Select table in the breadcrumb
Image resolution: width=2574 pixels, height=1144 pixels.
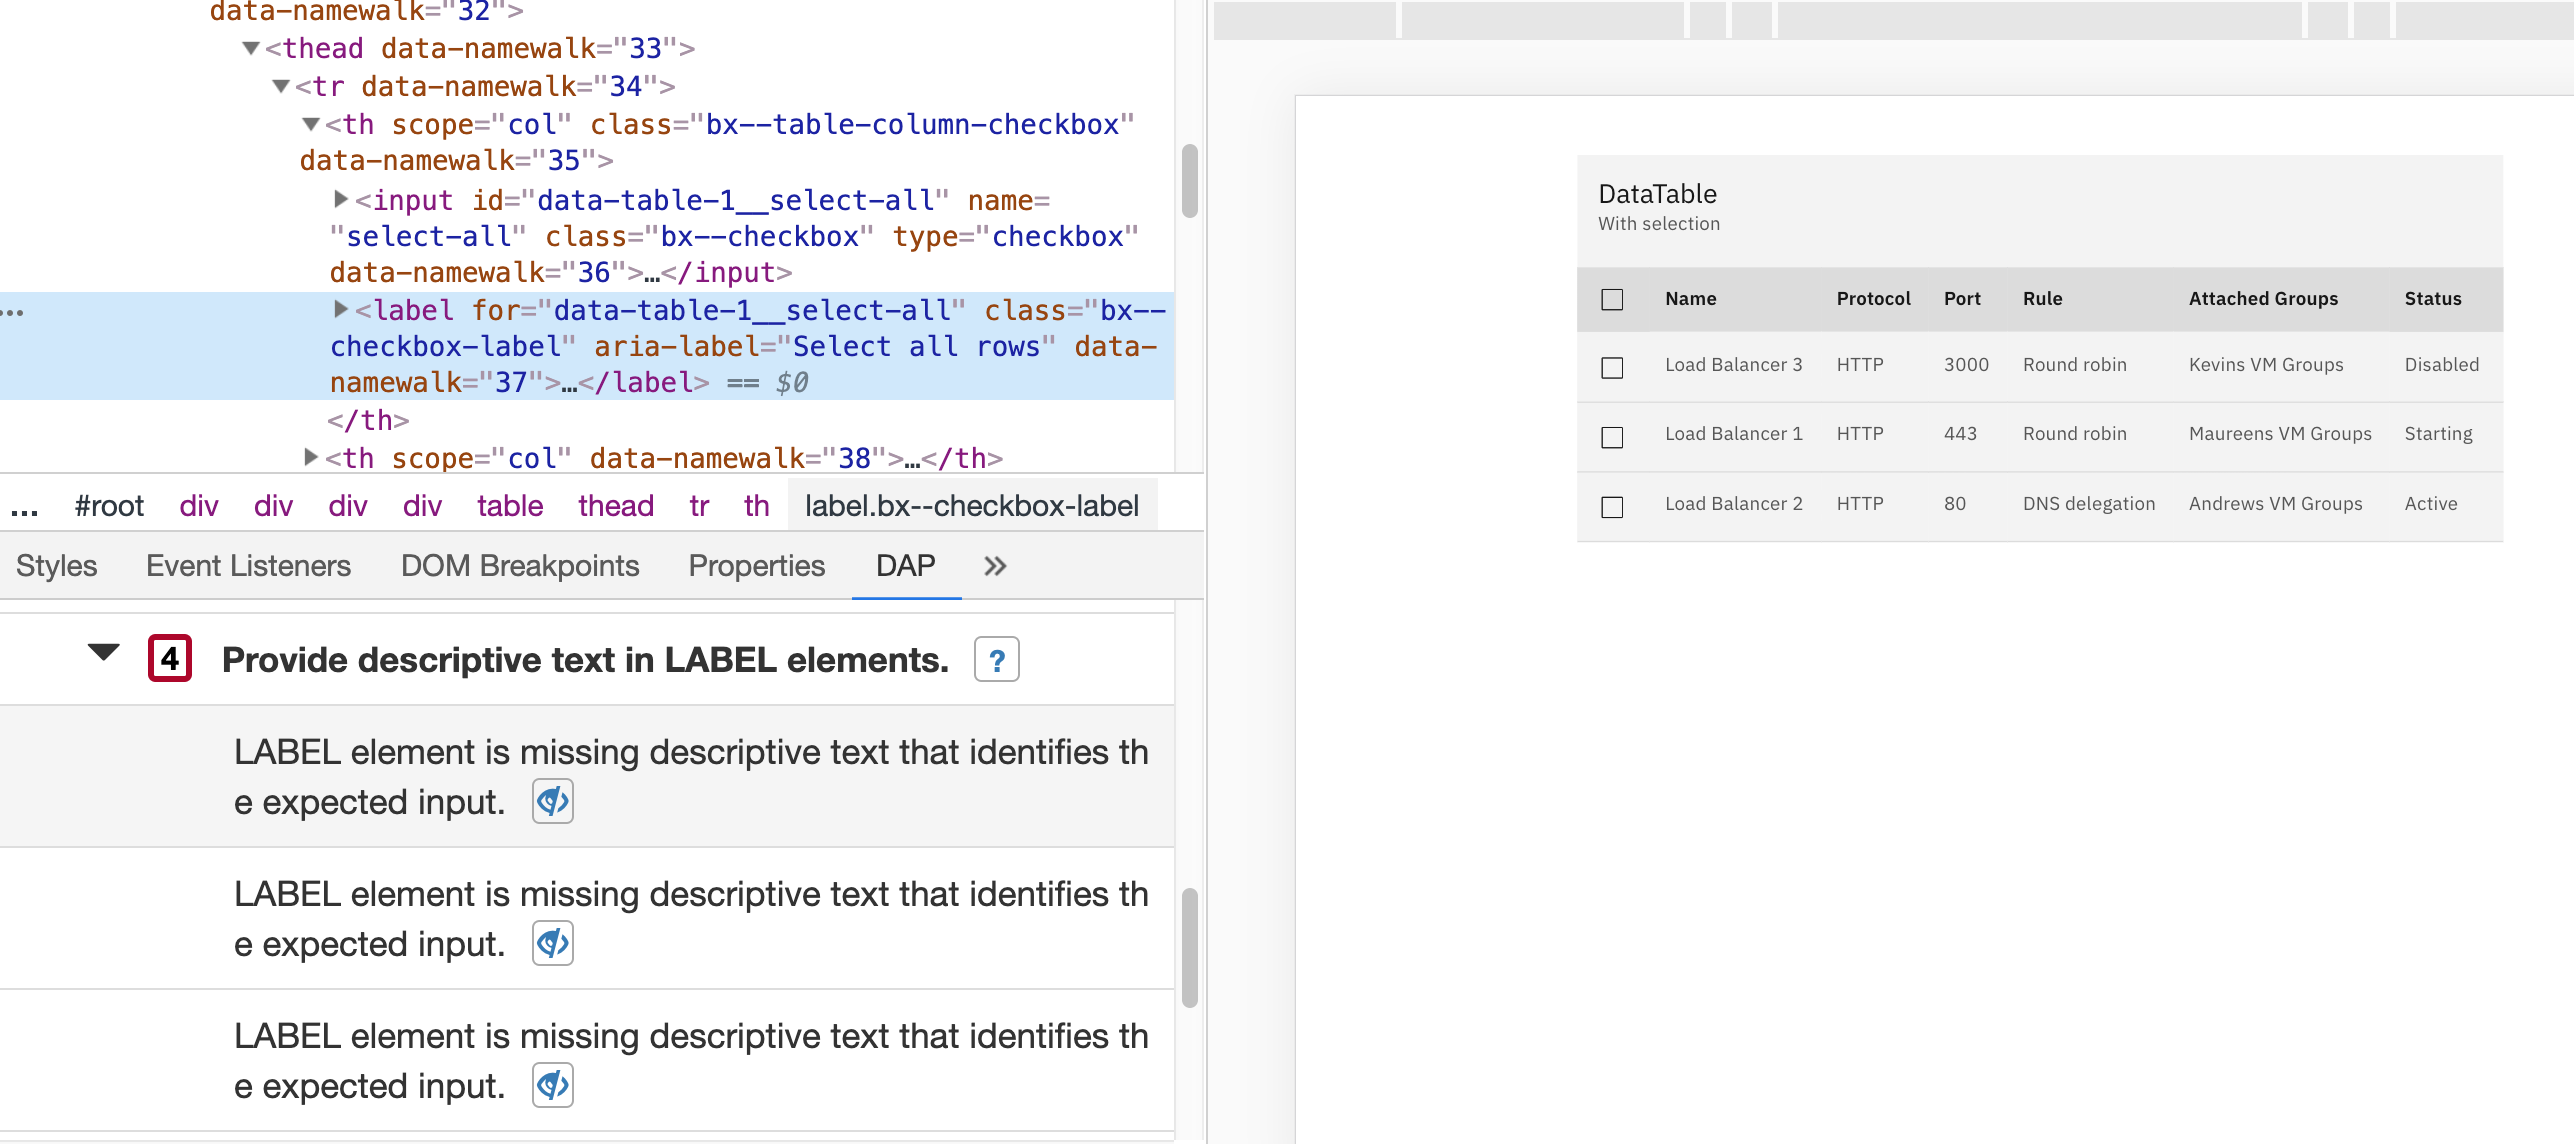pyautogui.click(x=510, y=506)
